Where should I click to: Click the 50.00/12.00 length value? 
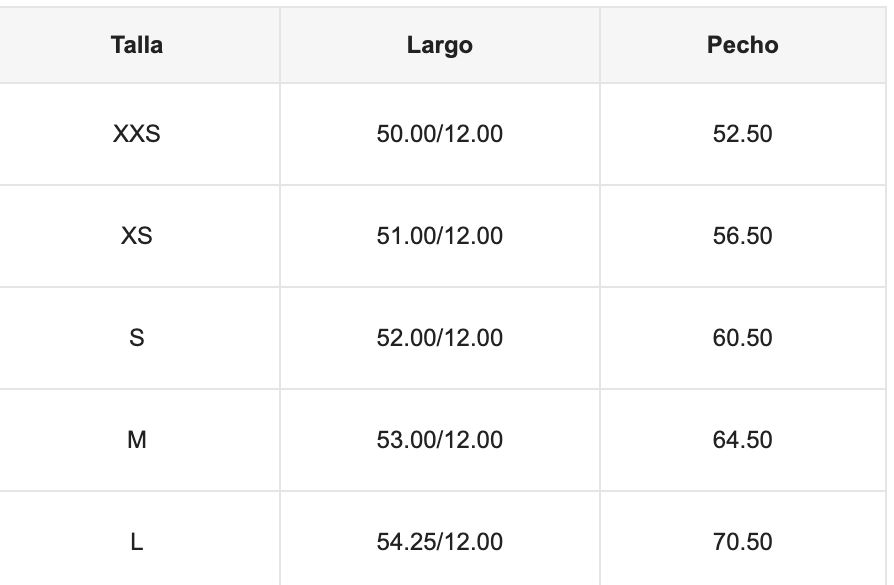click(439, 134)
